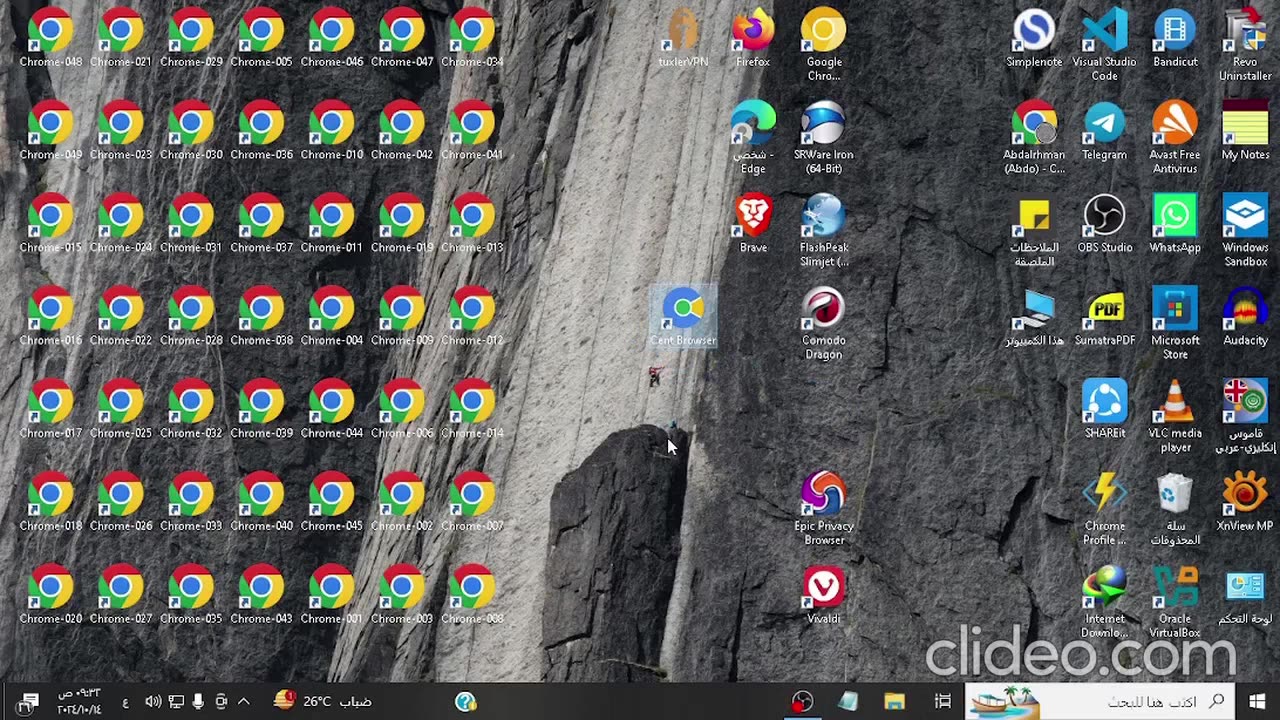Select the Chrome-026 profile shortcut
Viewport: 1280px width, 720px height.
pos(121,503)
